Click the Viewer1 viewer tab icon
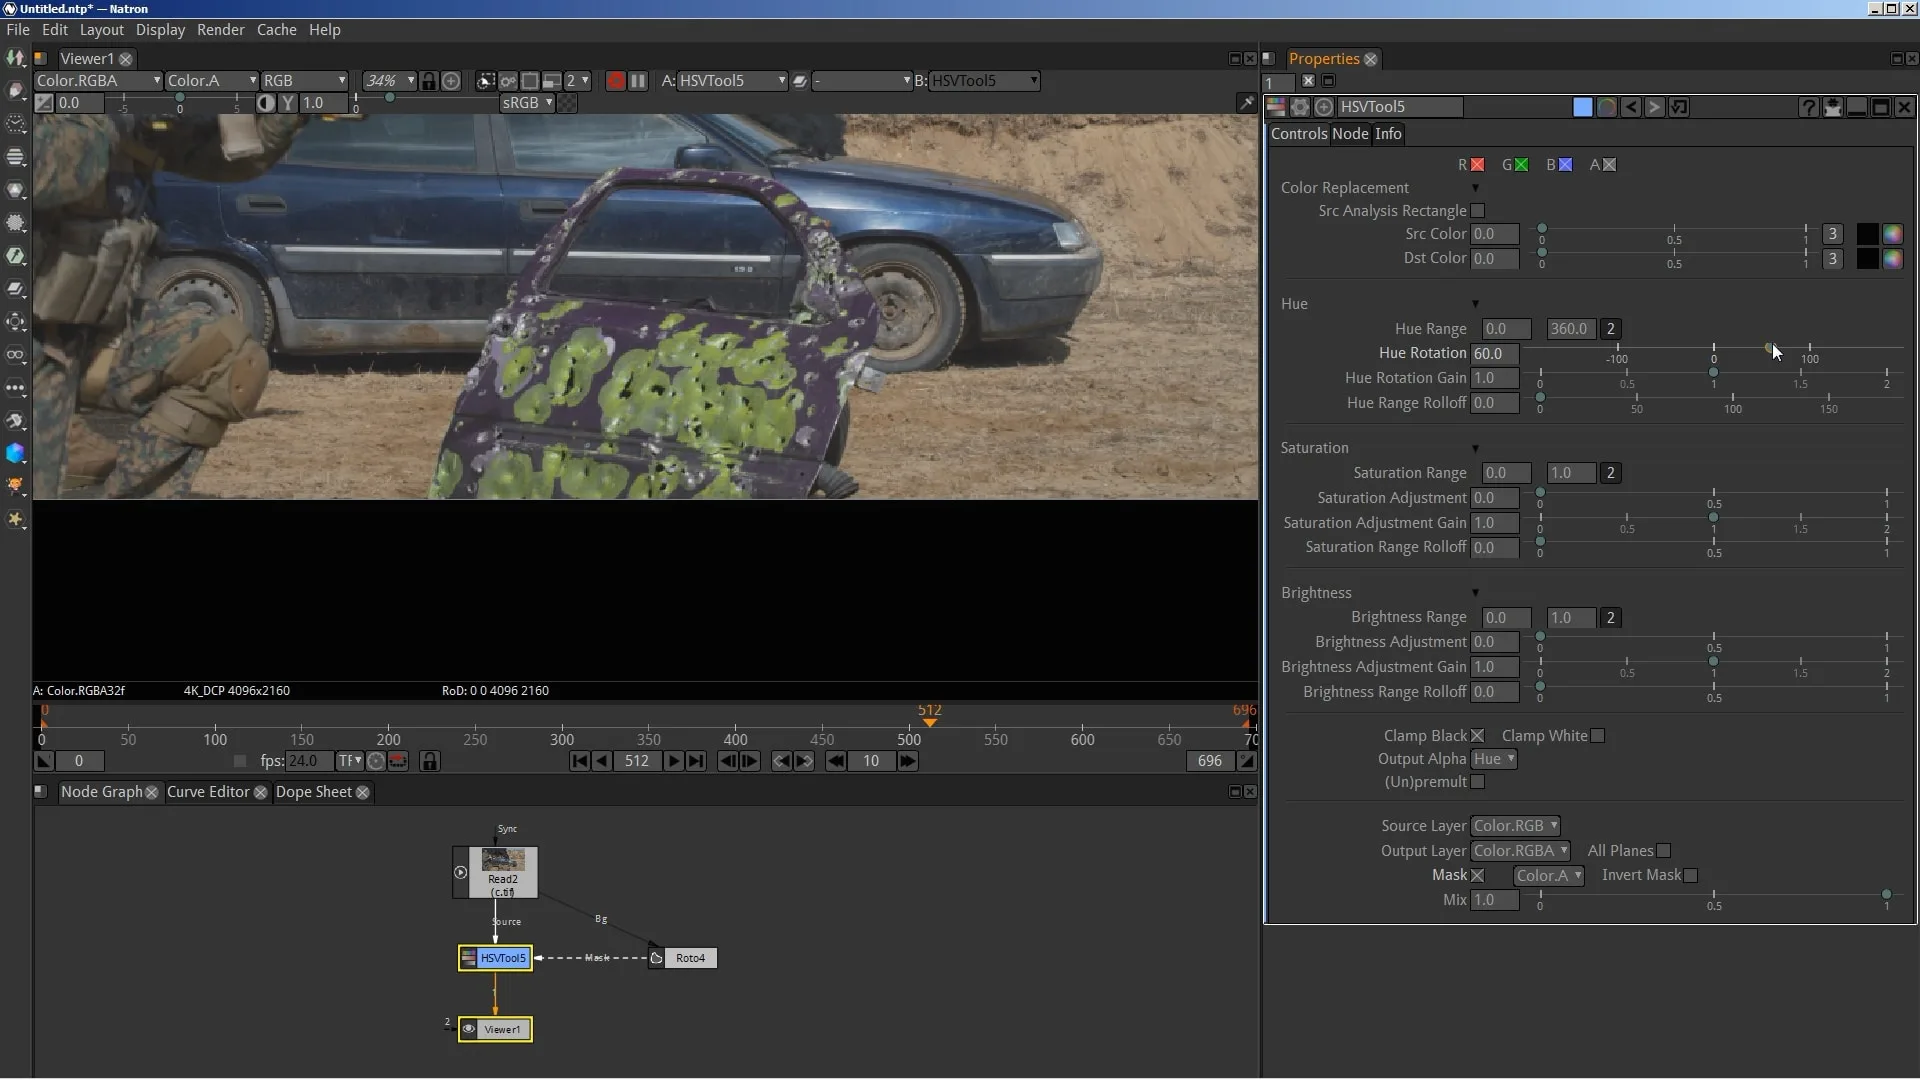The width and height of the screenshot is (1920, 1080). (x=41, y=58)
